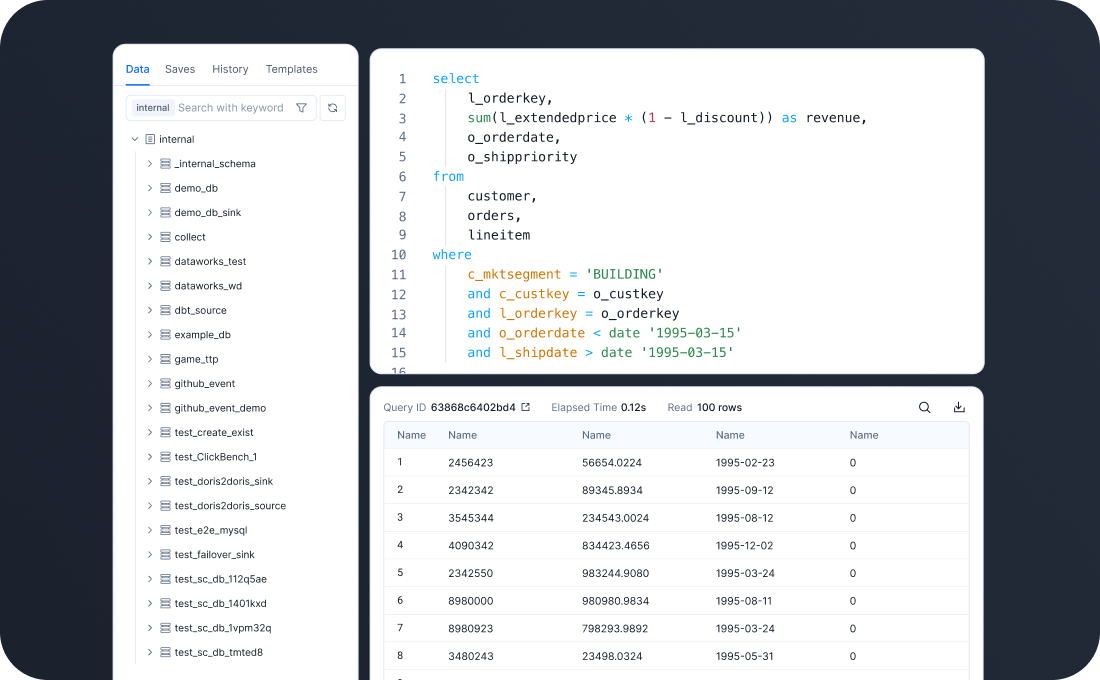This screenshot has height=680, width=1100.
Task: Select the github_event tree item
Action: coord(204,383)
